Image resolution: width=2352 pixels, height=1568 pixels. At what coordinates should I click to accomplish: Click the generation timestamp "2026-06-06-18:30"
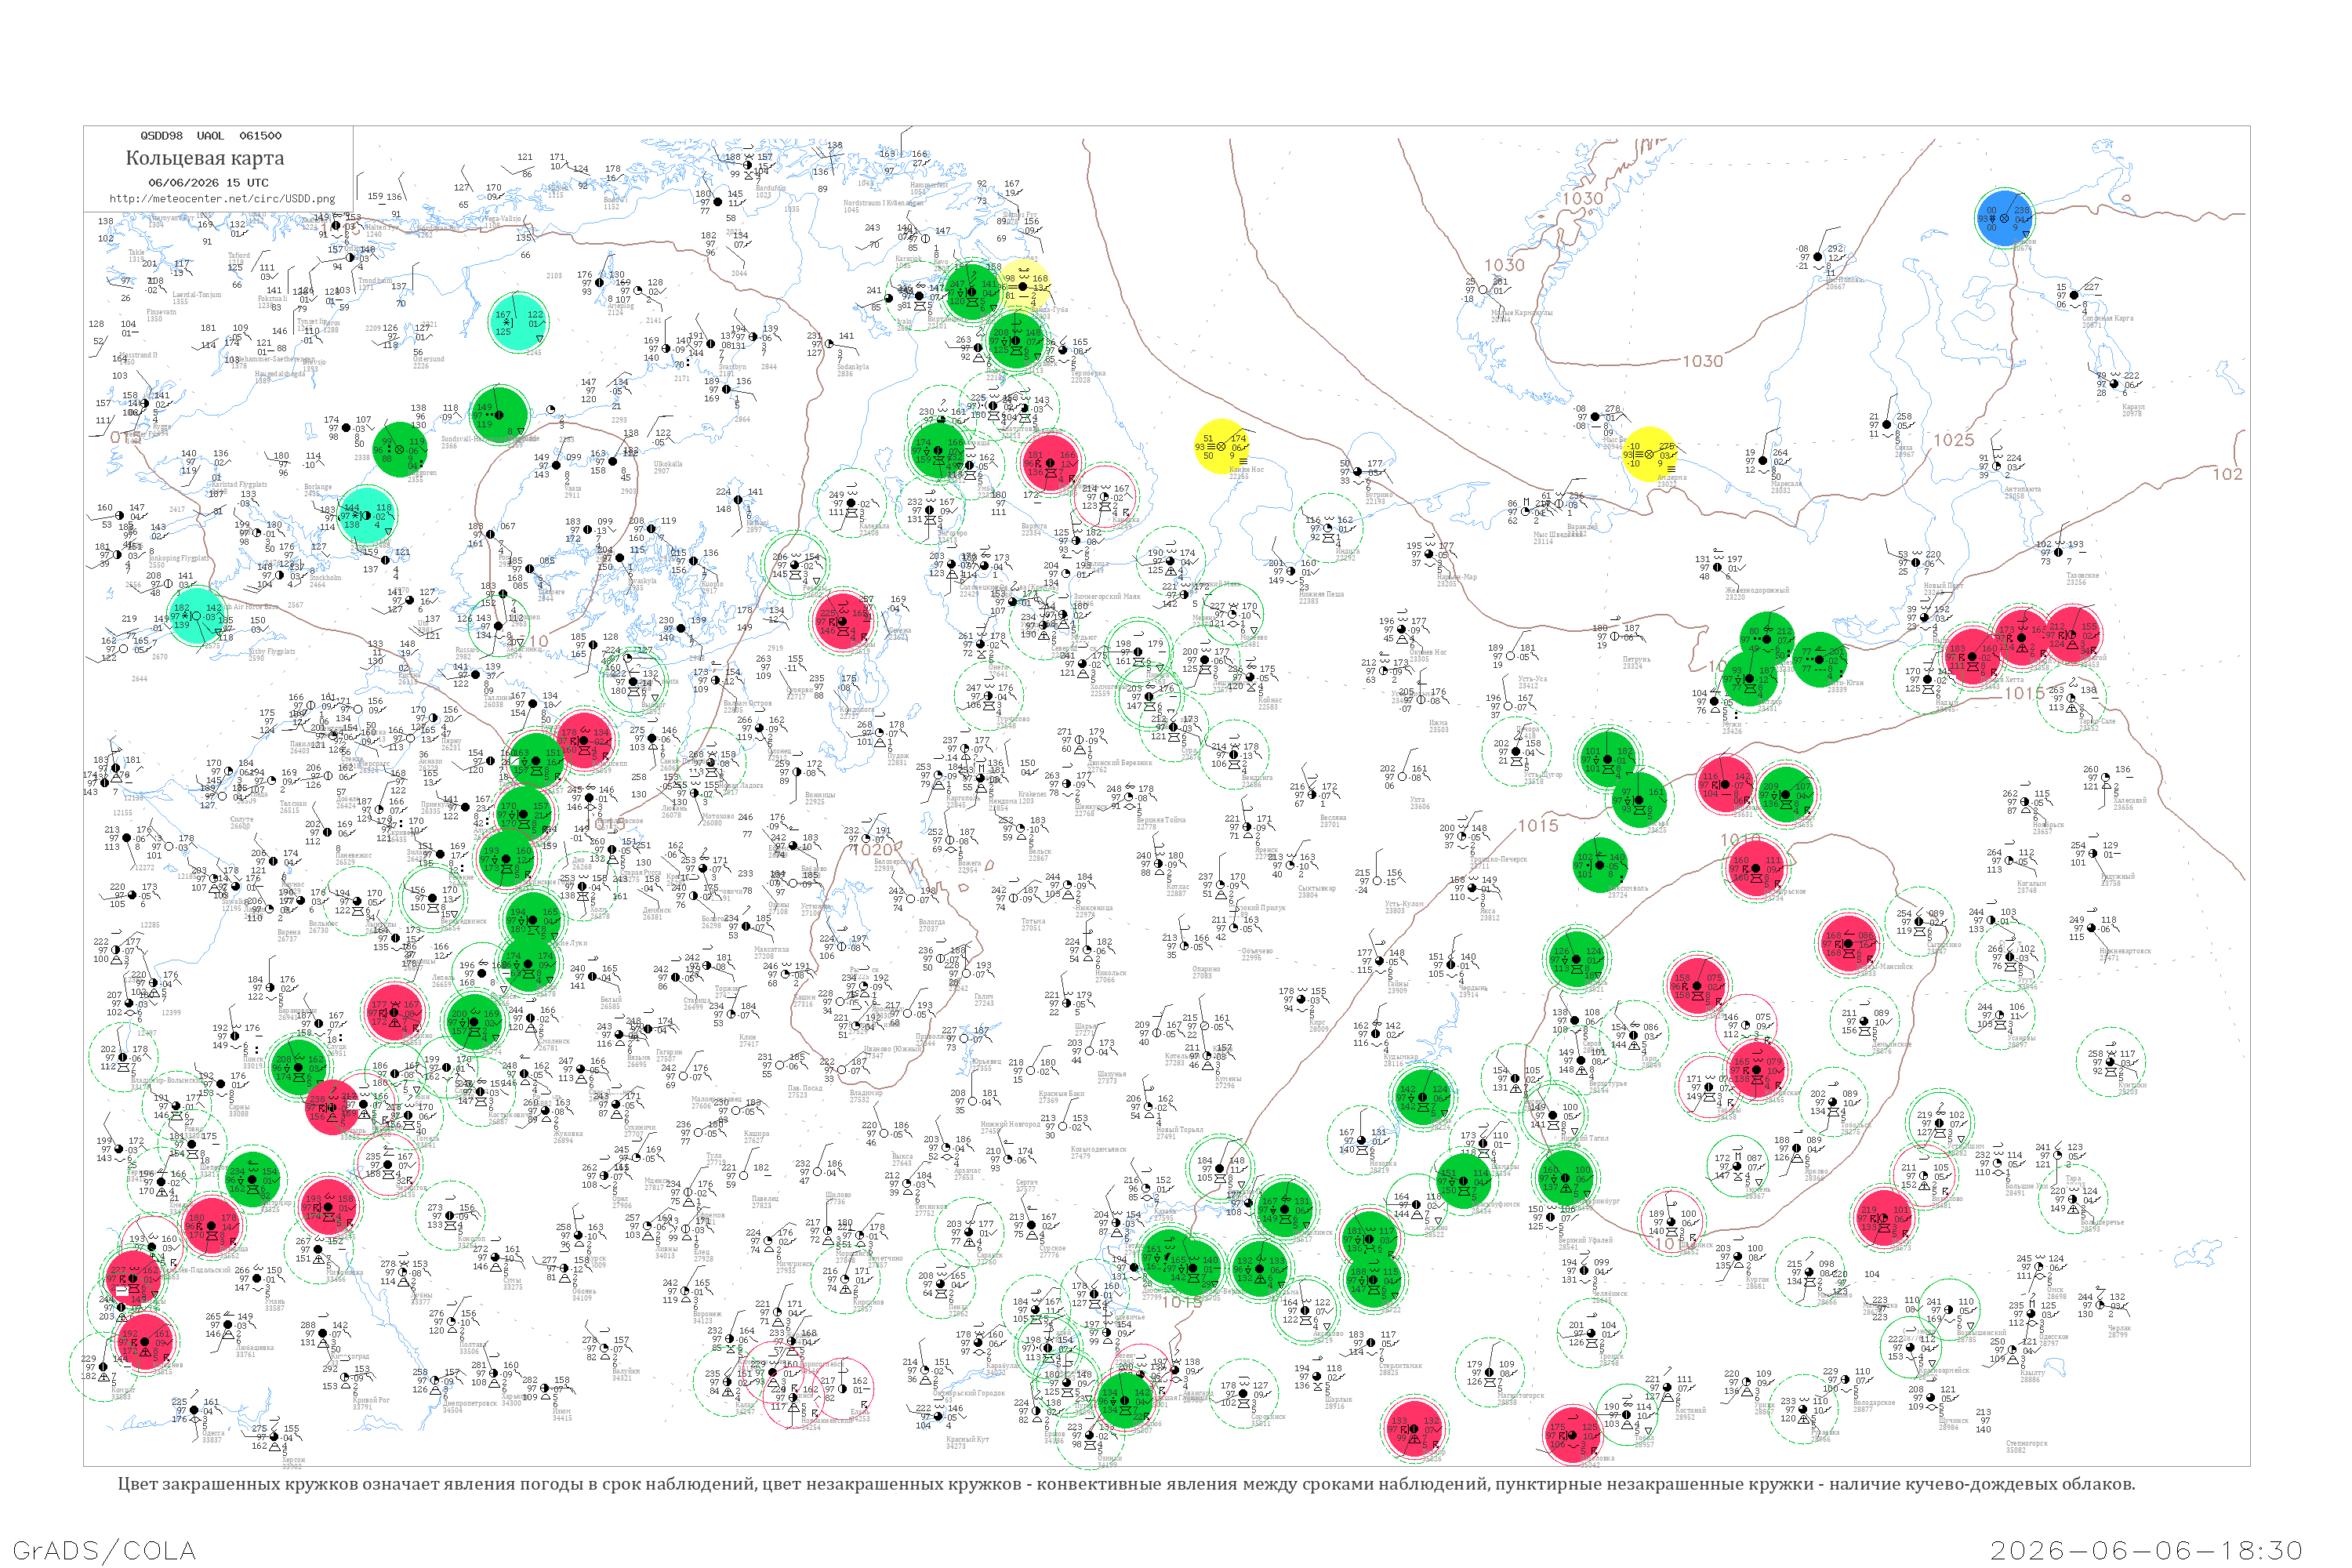coord(2146,1550)
